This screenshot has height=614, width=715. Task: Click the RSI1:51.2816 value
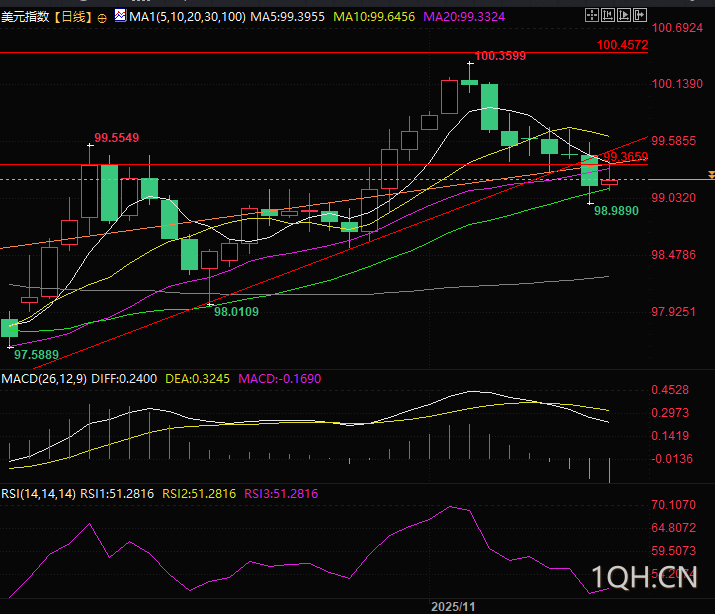coord(117,494)
